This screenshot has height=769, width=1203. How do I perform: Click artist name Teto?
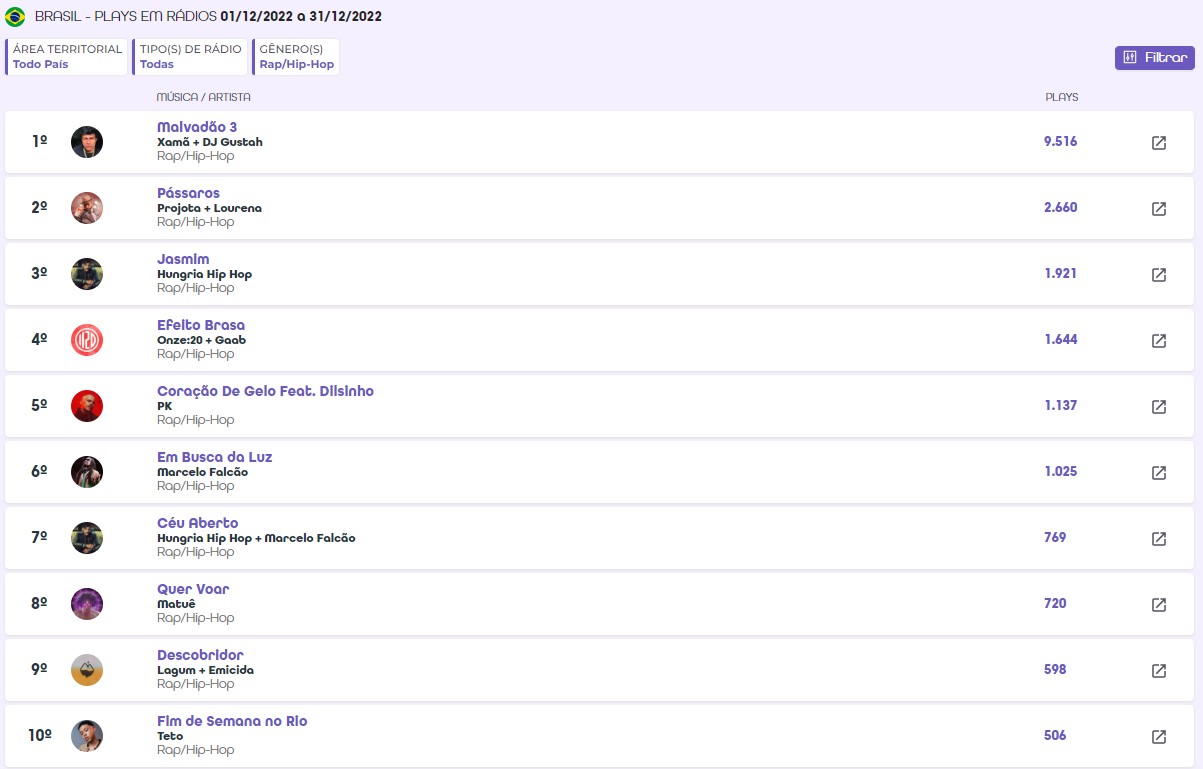(x=170, y=736)
